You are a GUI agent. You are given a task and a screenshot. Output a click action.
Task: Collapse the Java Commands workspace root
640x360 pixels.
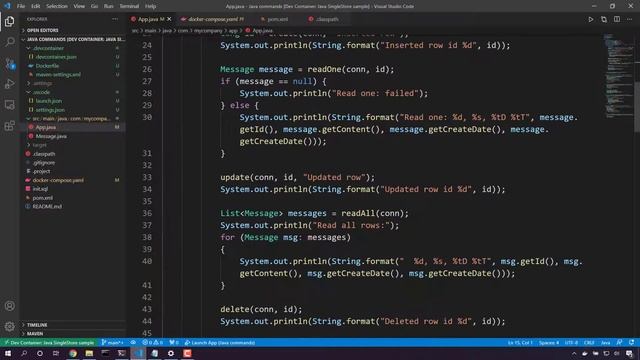pos(73,39)
